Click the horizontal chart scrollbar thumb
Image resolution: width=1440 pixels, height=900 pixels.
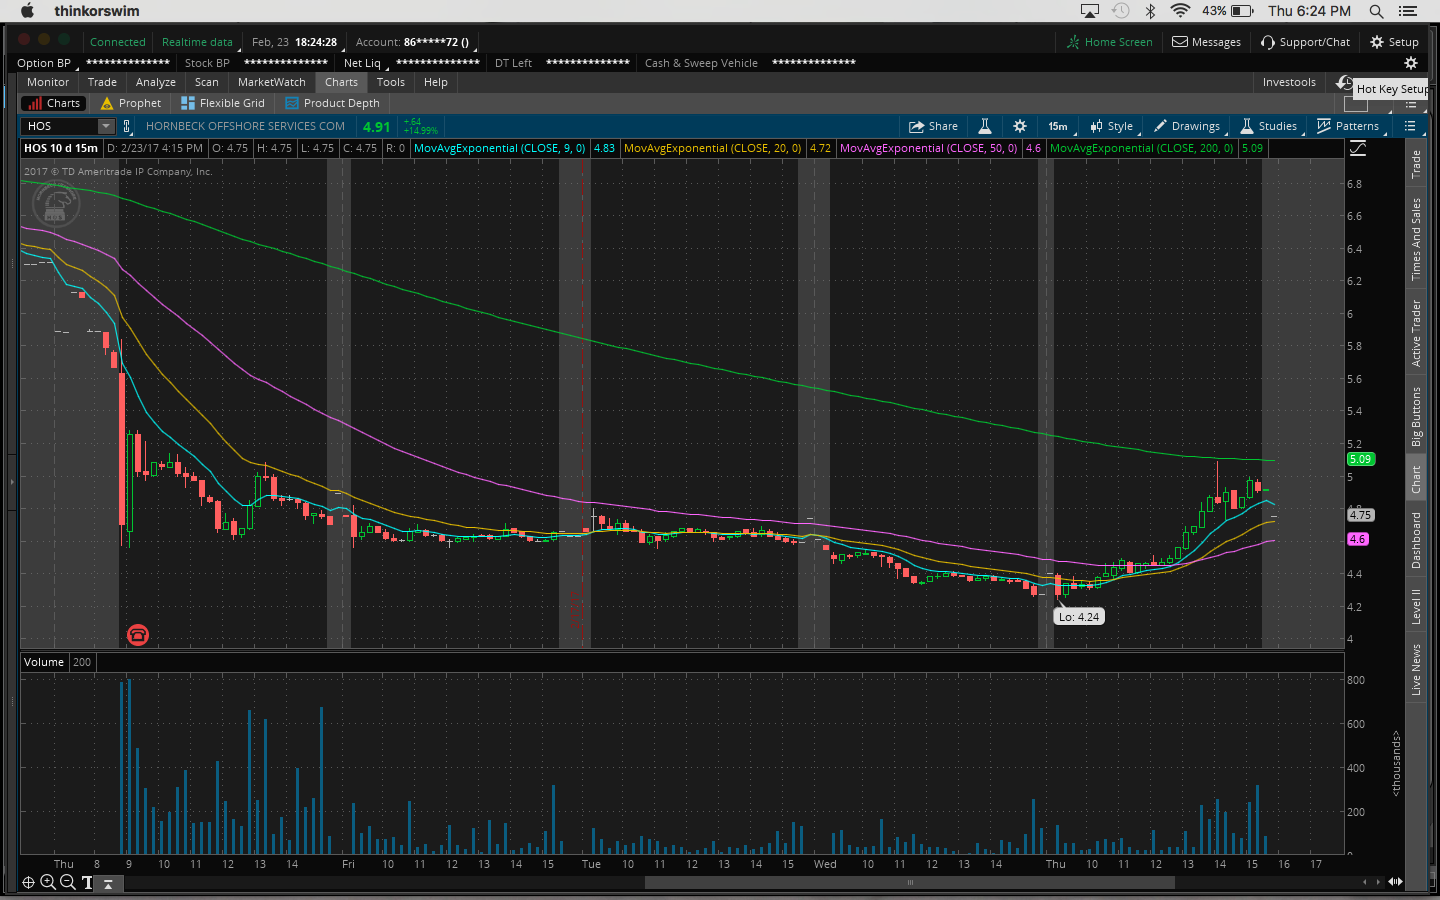click(x=909, y=882)
